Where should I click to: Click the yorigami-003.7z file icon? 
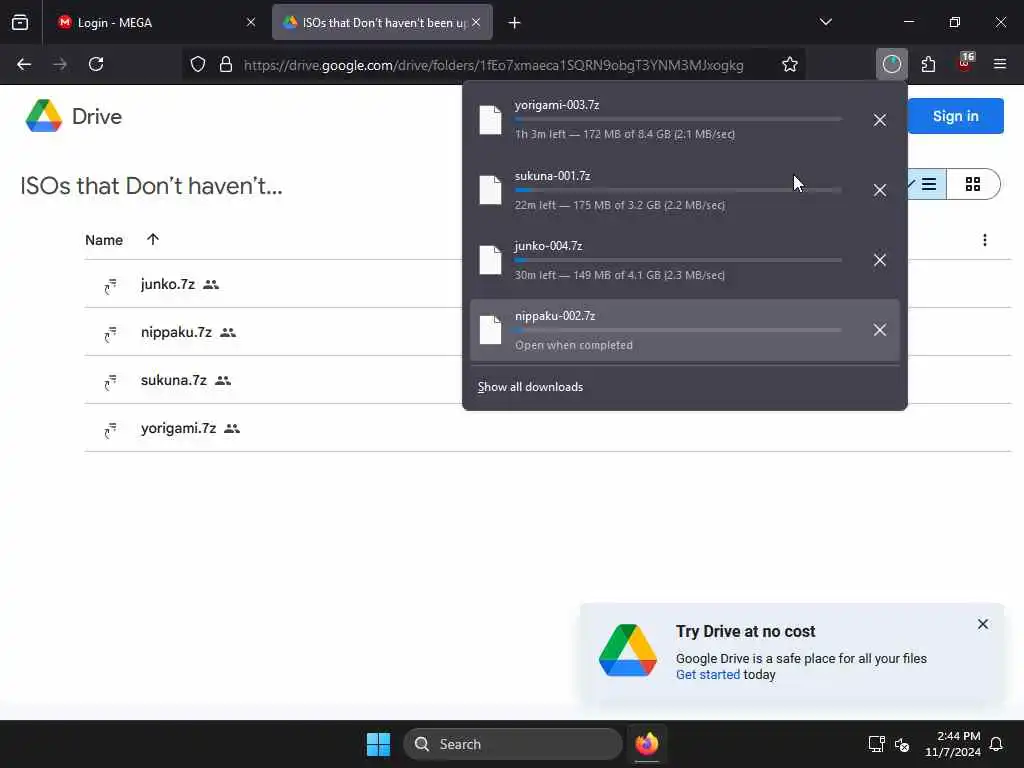pyautogui.click(x=490, y=120)
